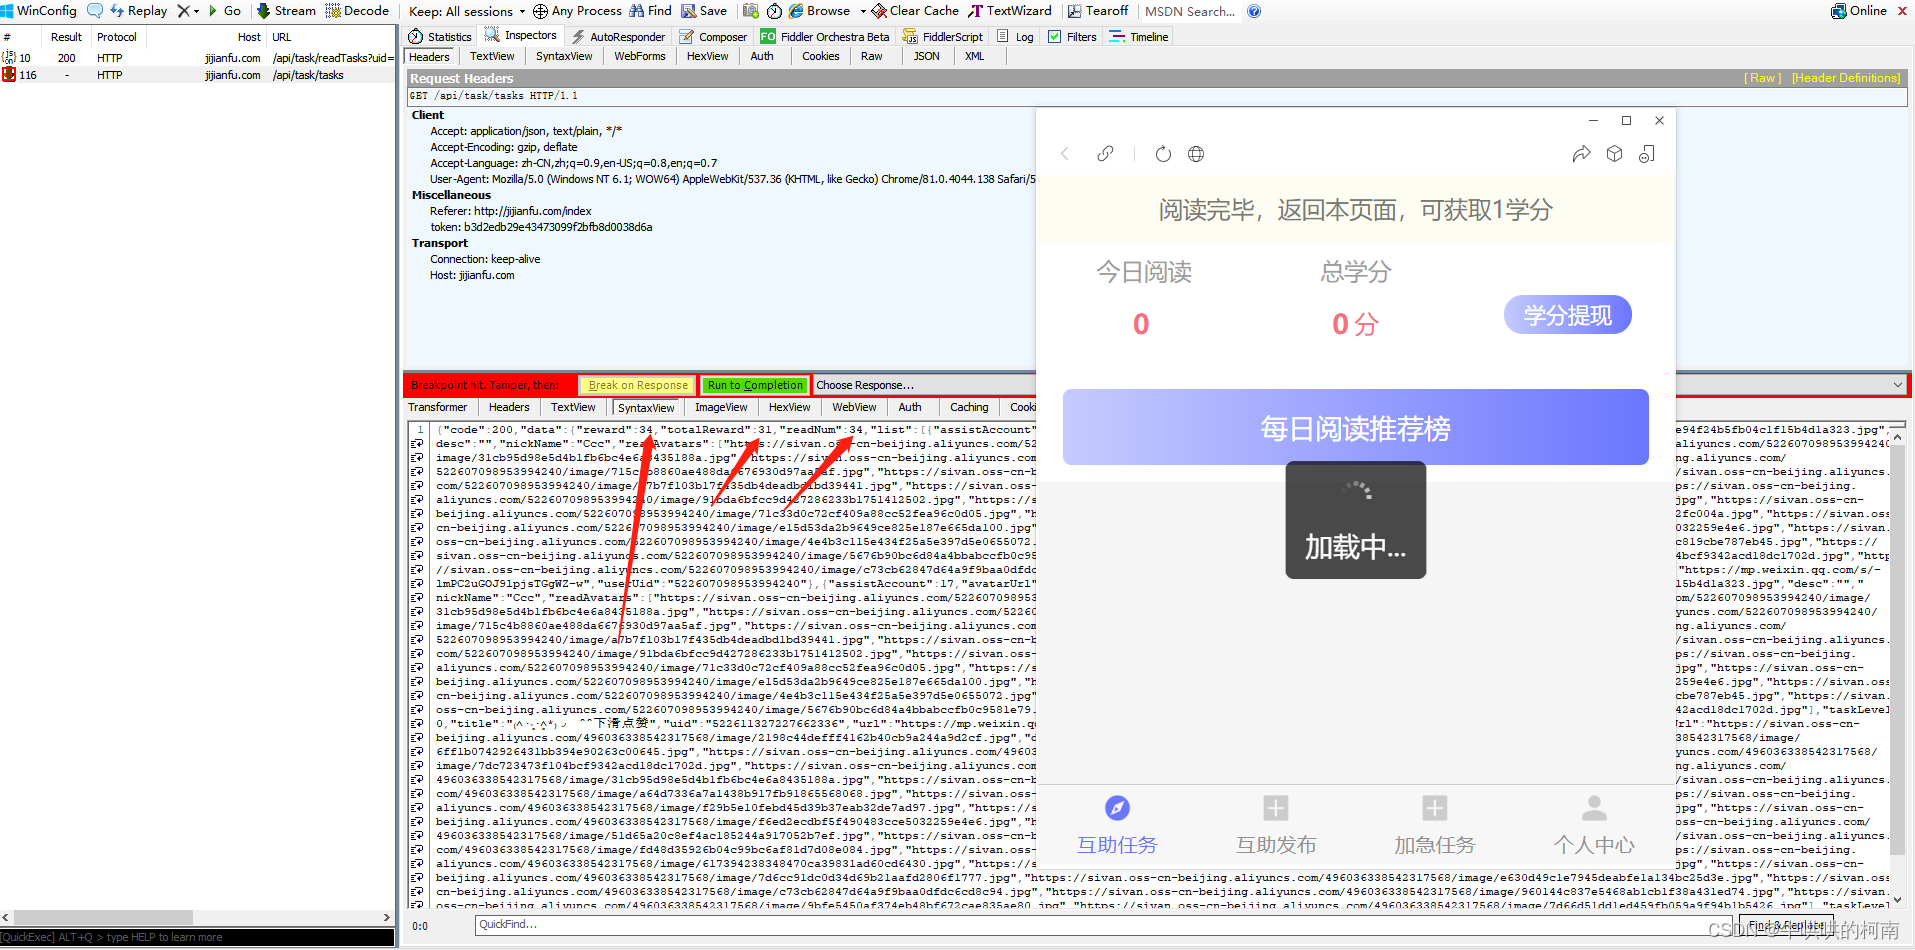Click the device icon at browser top right

pyautogui.click(x=1647, y=154)
